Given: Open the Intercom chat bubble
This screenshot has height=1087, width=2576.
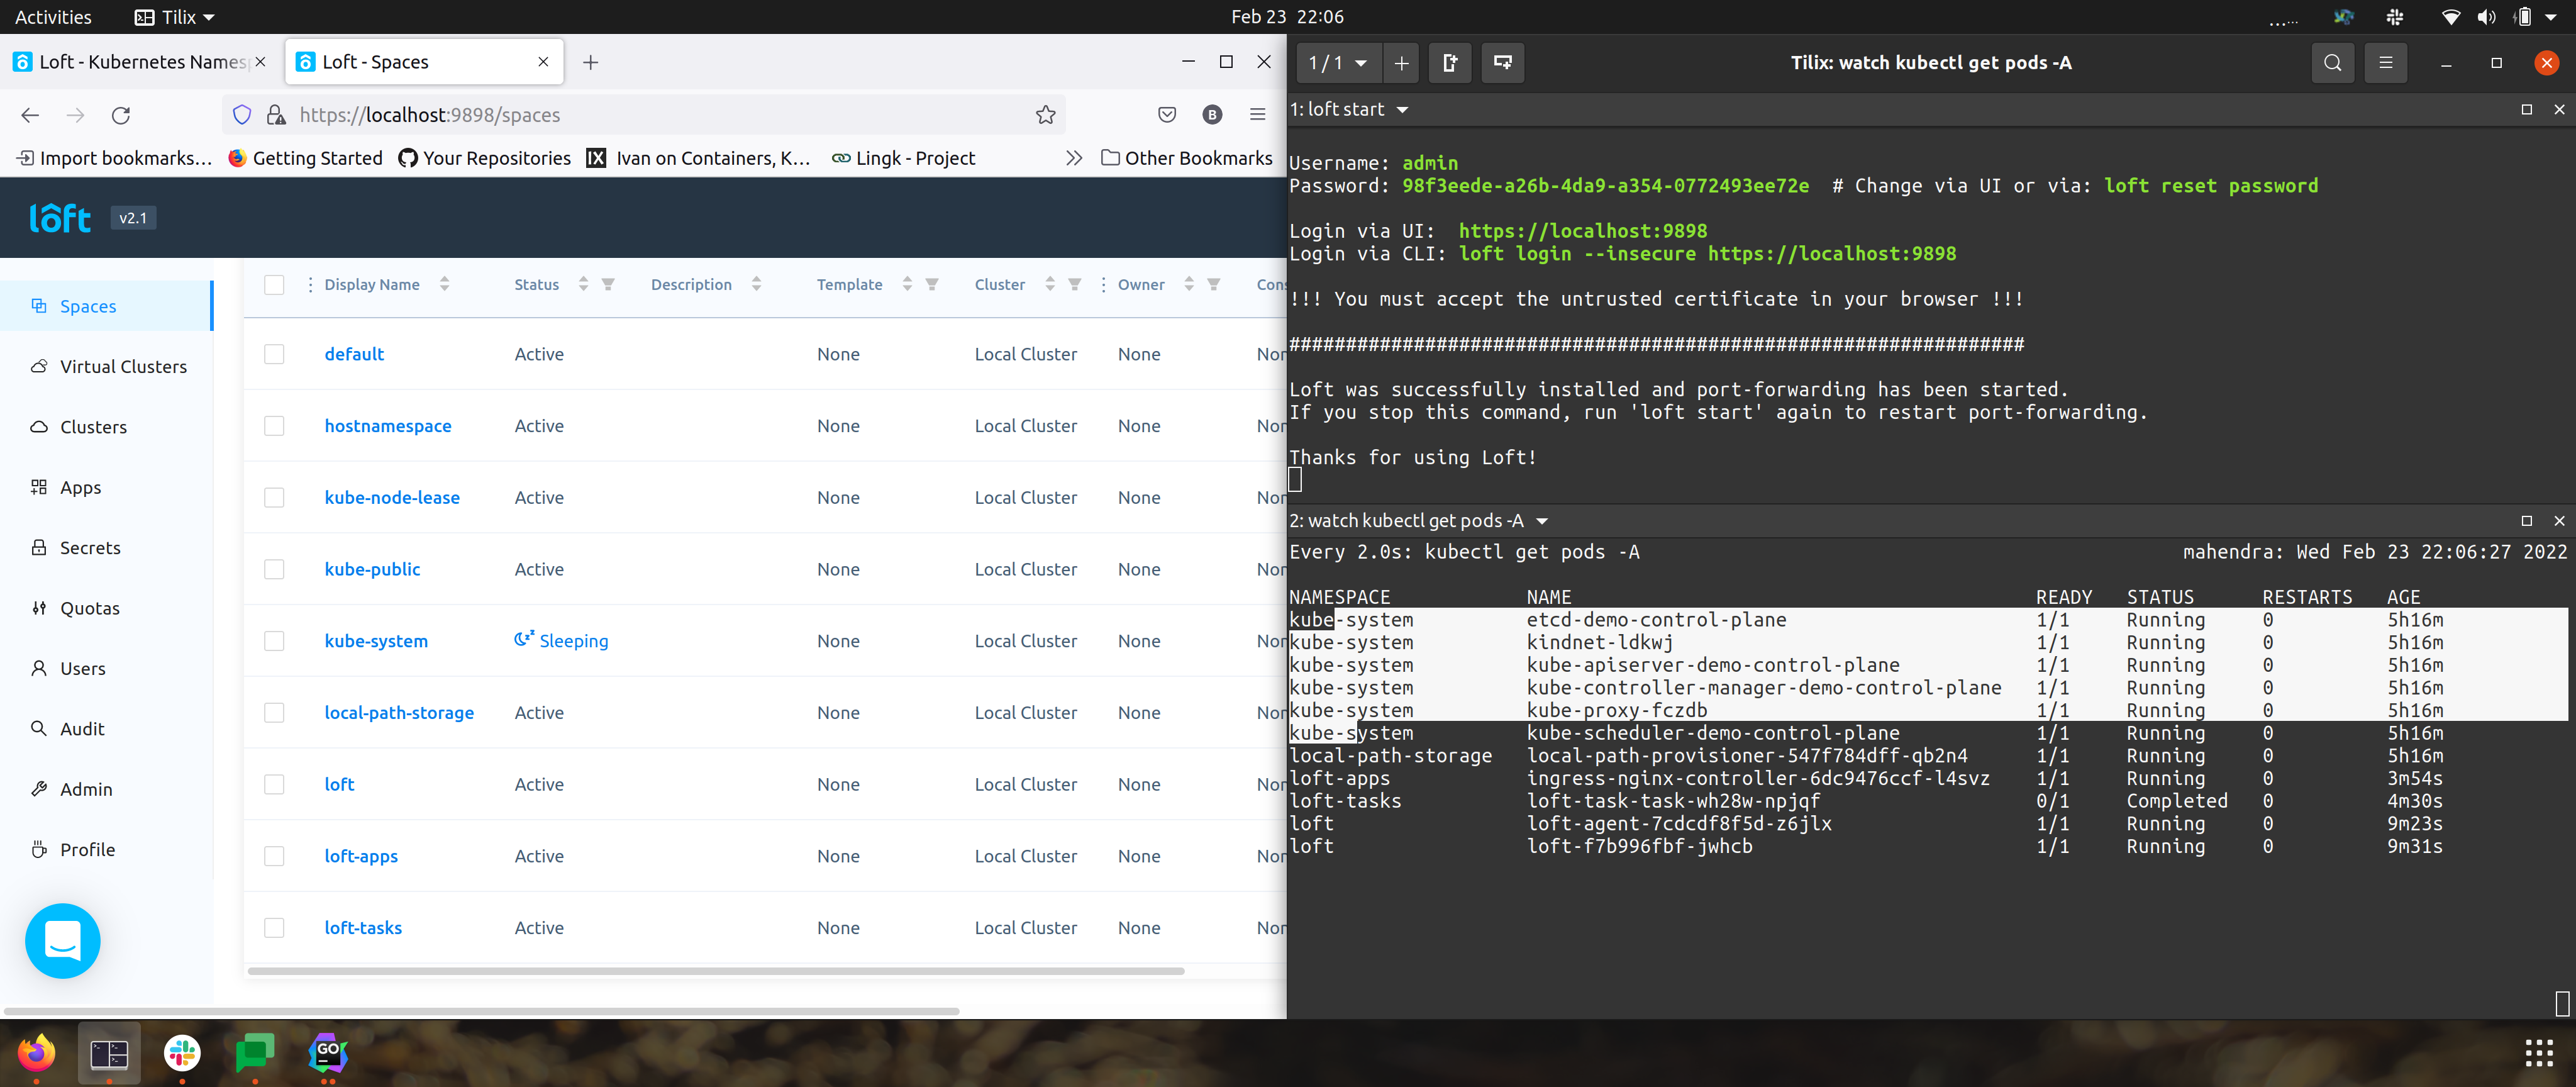Looking at the screenshot, I should [x=62, y=941].
